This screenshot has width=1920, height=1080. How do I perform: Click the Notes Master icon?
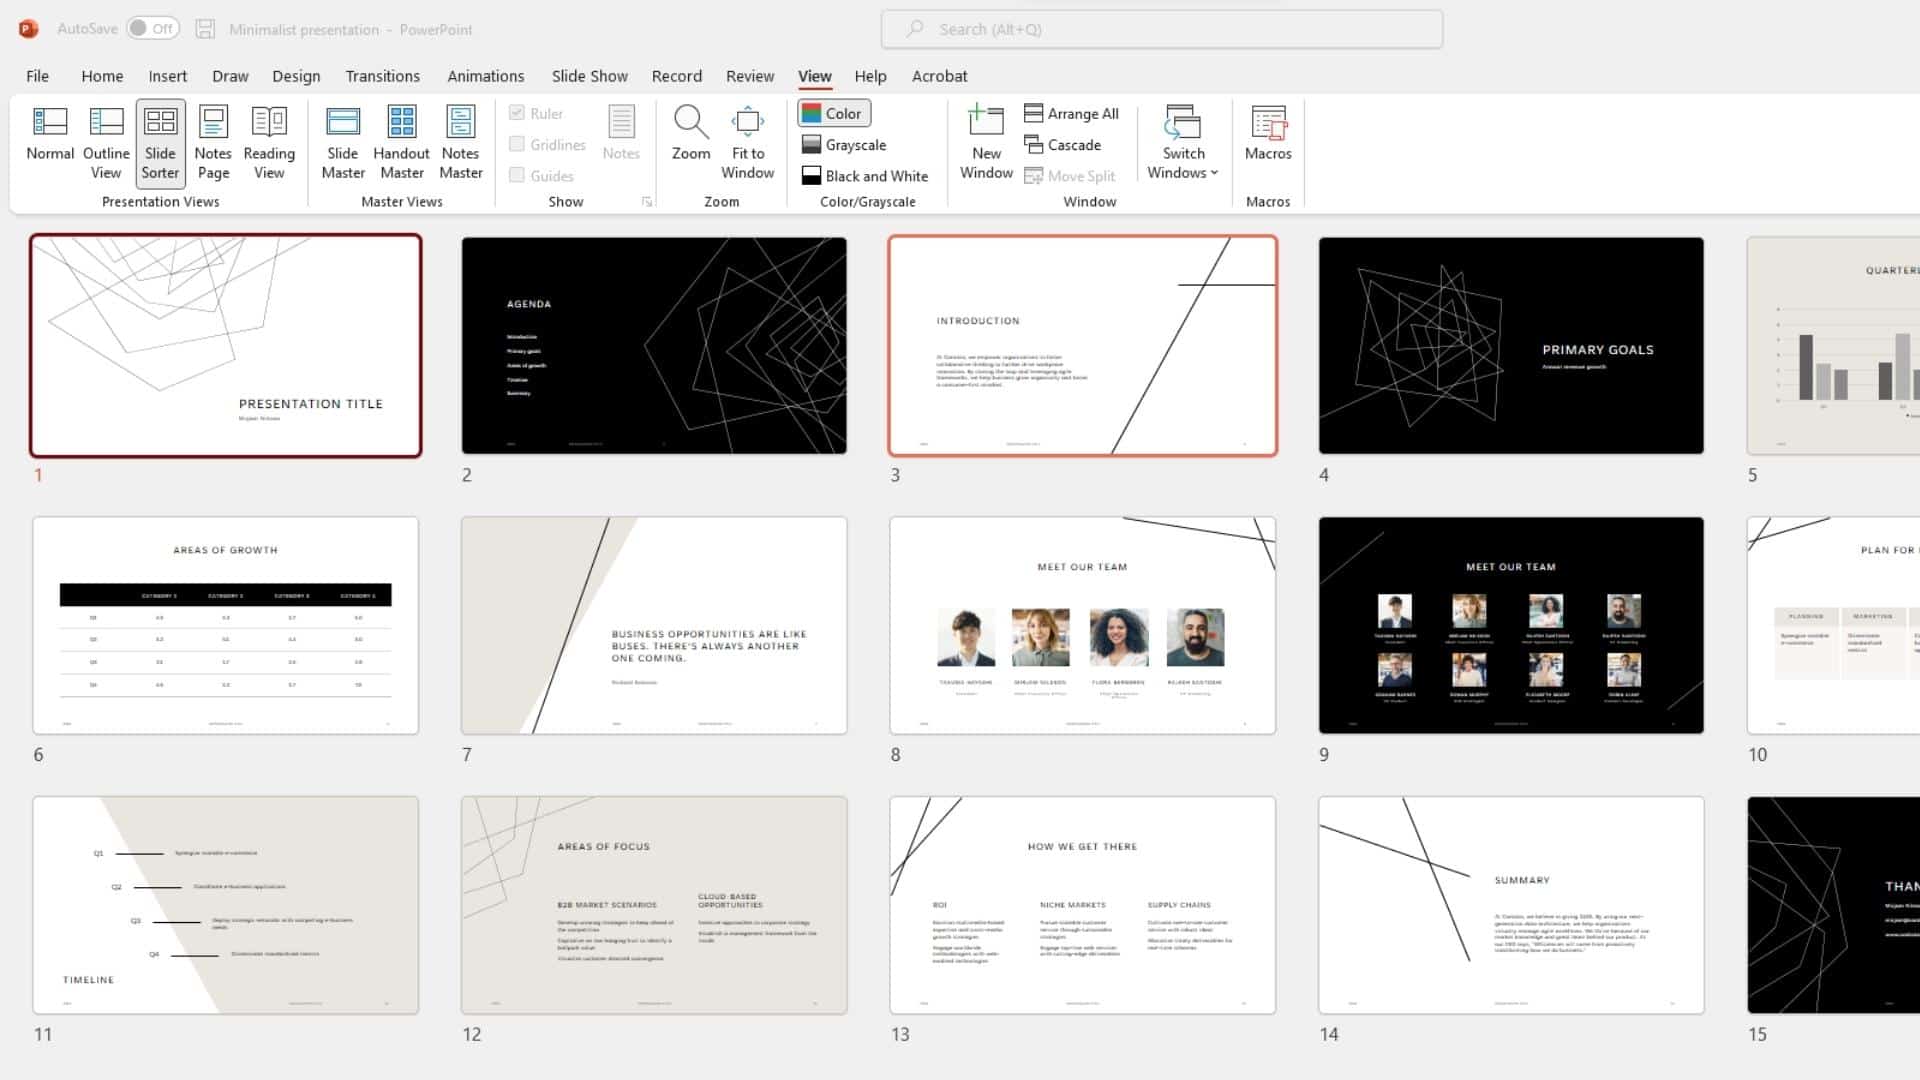(x=462, y=141)
